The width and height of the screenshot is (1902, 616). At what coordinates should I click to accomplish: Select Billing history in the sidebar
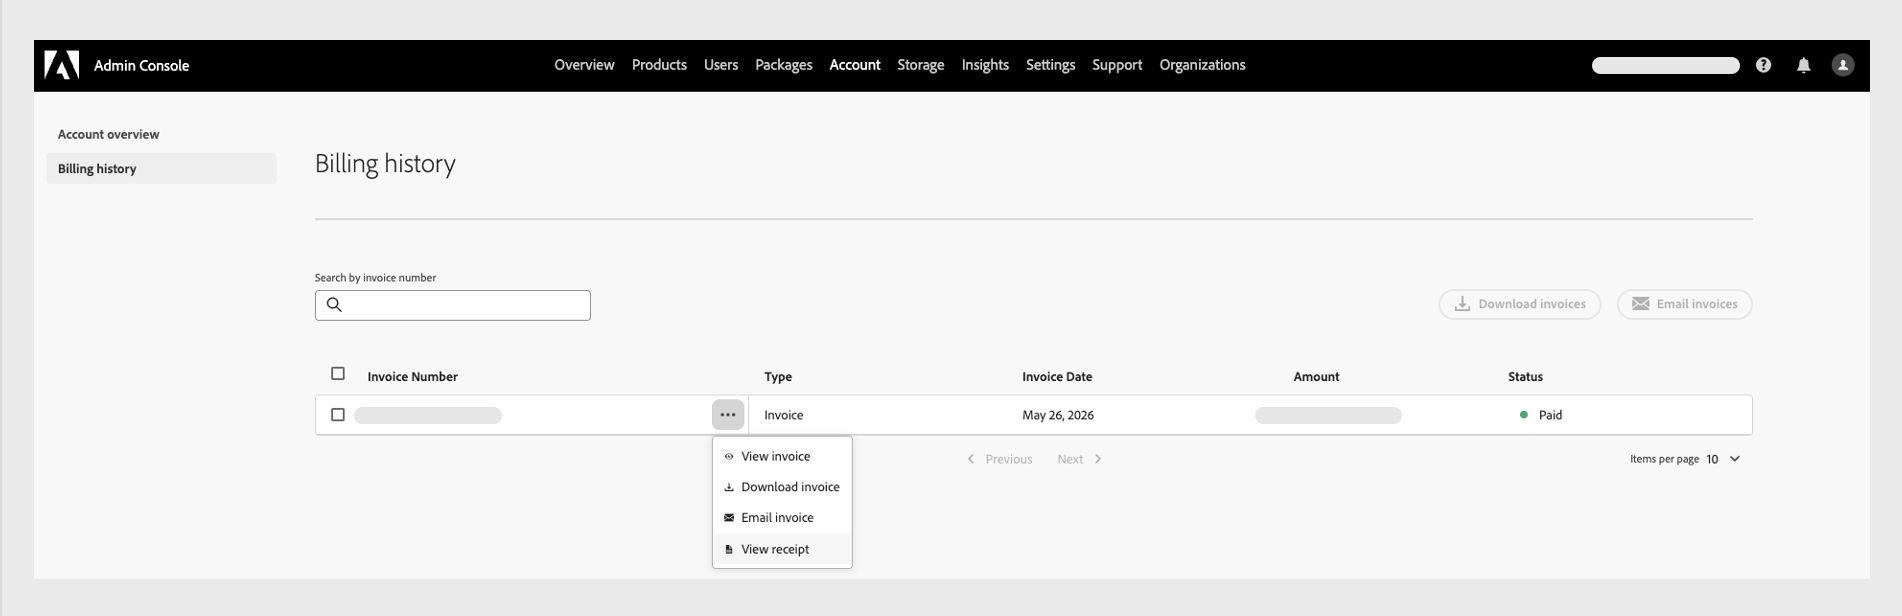pos(161,169)
